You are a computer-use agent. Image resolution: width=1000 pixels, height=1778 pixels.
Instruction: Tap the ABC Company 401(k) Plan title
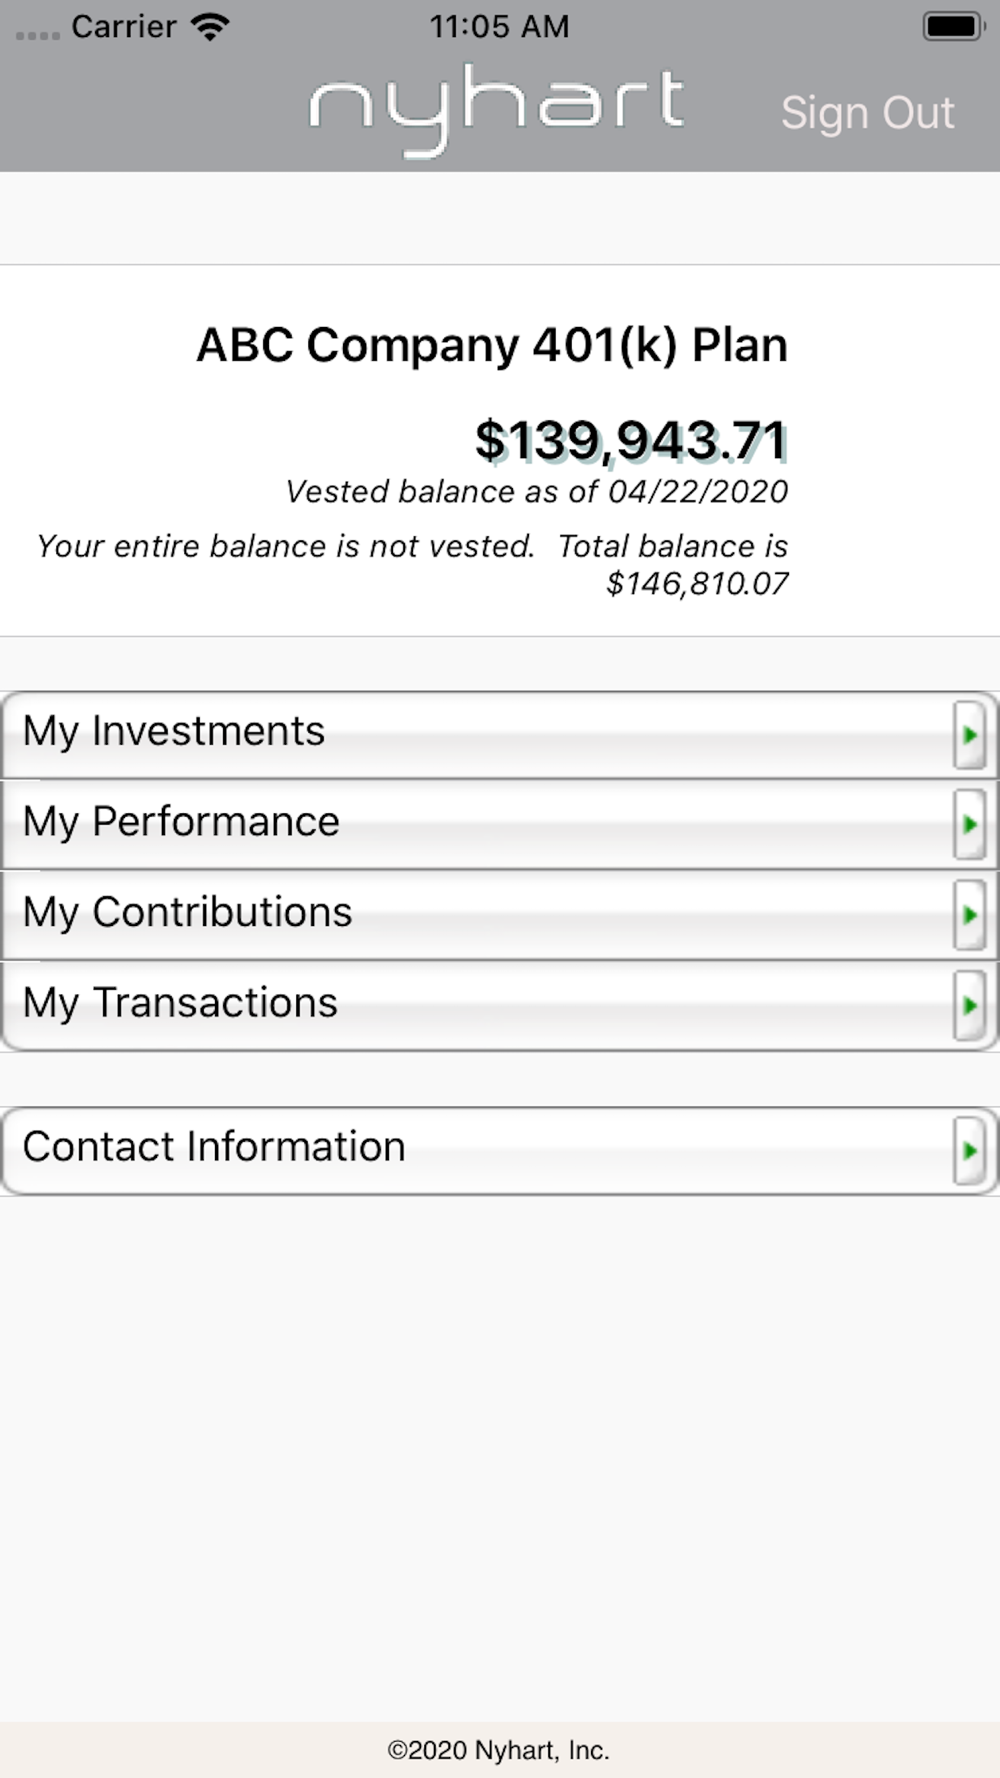(492, 345)
